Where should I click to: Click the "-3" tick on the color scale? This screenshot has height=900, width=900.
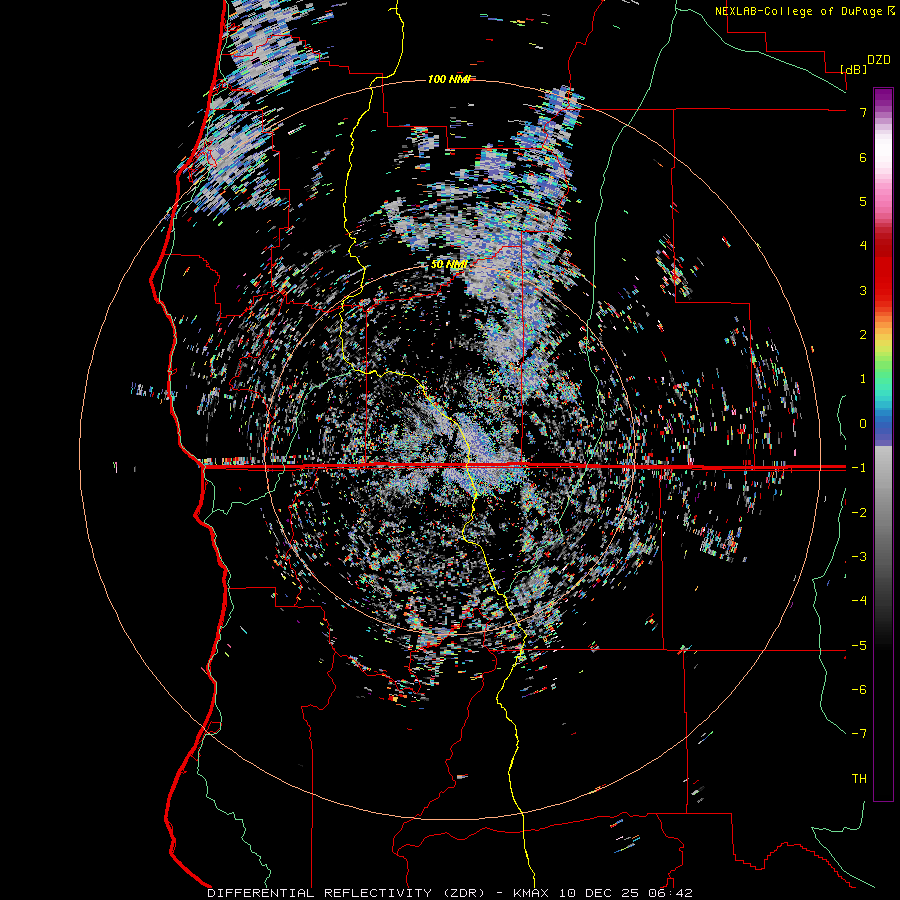(859, 557)
